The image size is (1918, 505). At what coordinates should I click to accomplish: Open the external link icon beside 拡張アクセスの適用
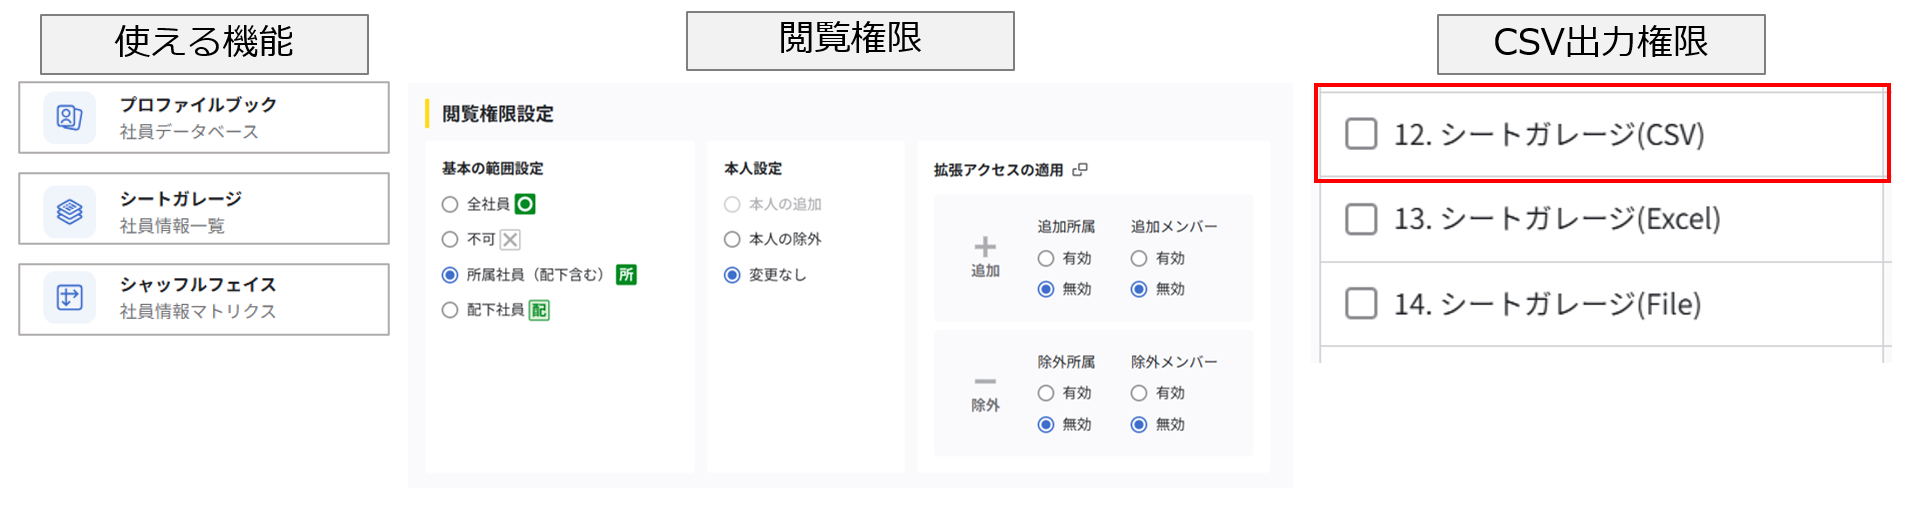(x=1080, y=170)
